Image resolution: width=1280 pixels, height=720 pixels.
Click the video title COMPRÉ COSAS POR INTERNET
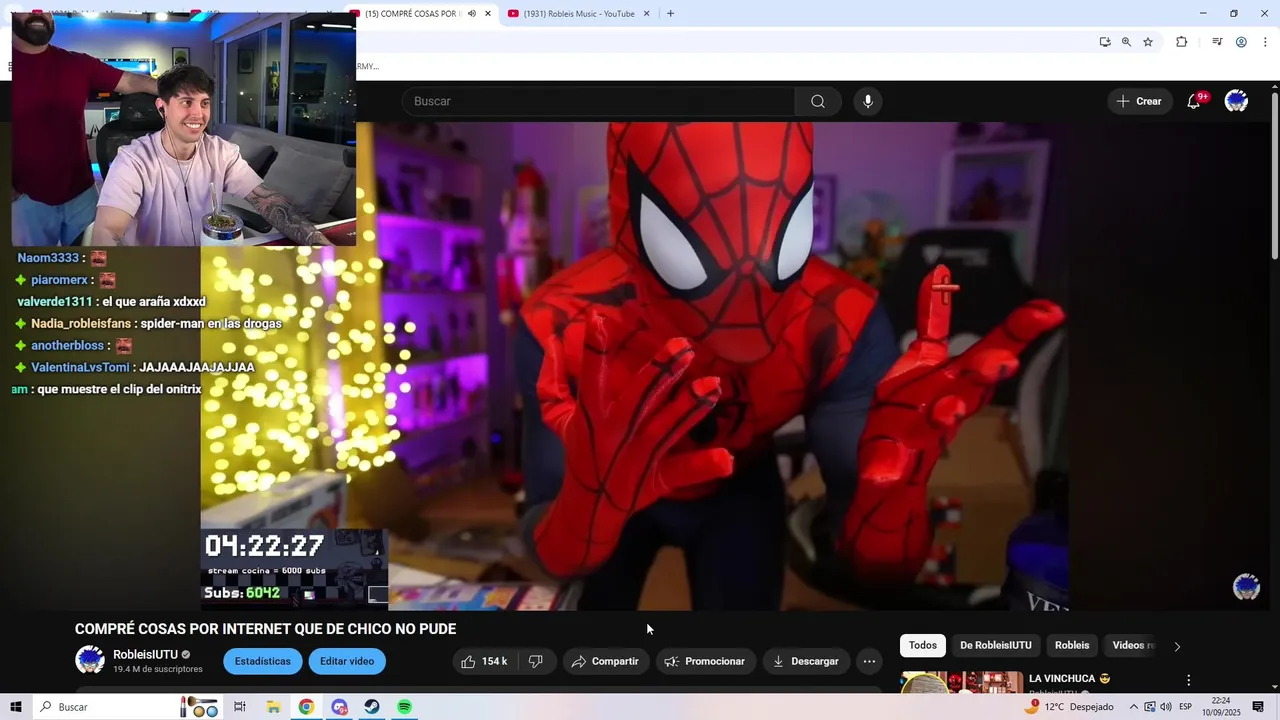tap(266, 629)
